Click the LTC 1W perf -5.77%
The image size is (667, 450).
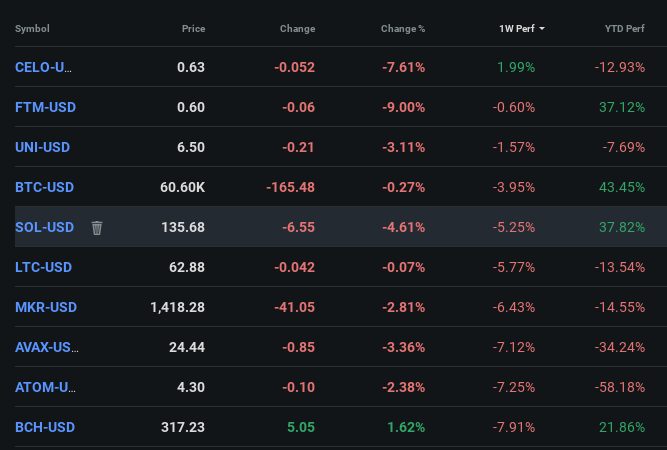click(514, 267)
